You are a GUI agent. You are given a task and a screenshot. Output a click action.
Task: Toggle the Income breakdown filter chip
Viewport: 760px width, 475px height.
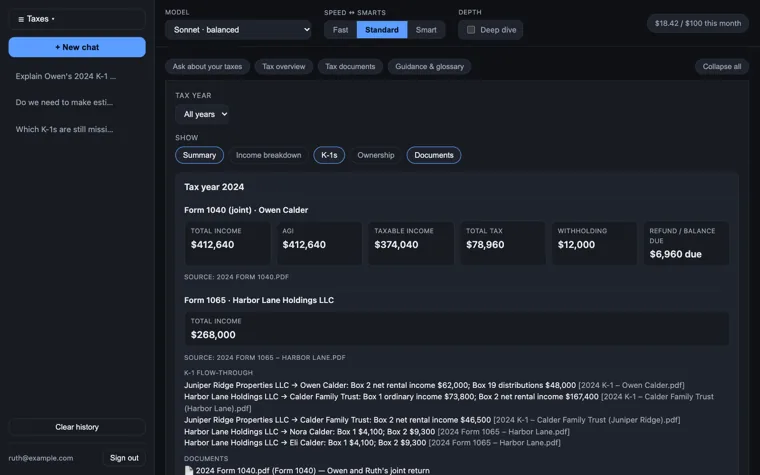coord(269,155)
